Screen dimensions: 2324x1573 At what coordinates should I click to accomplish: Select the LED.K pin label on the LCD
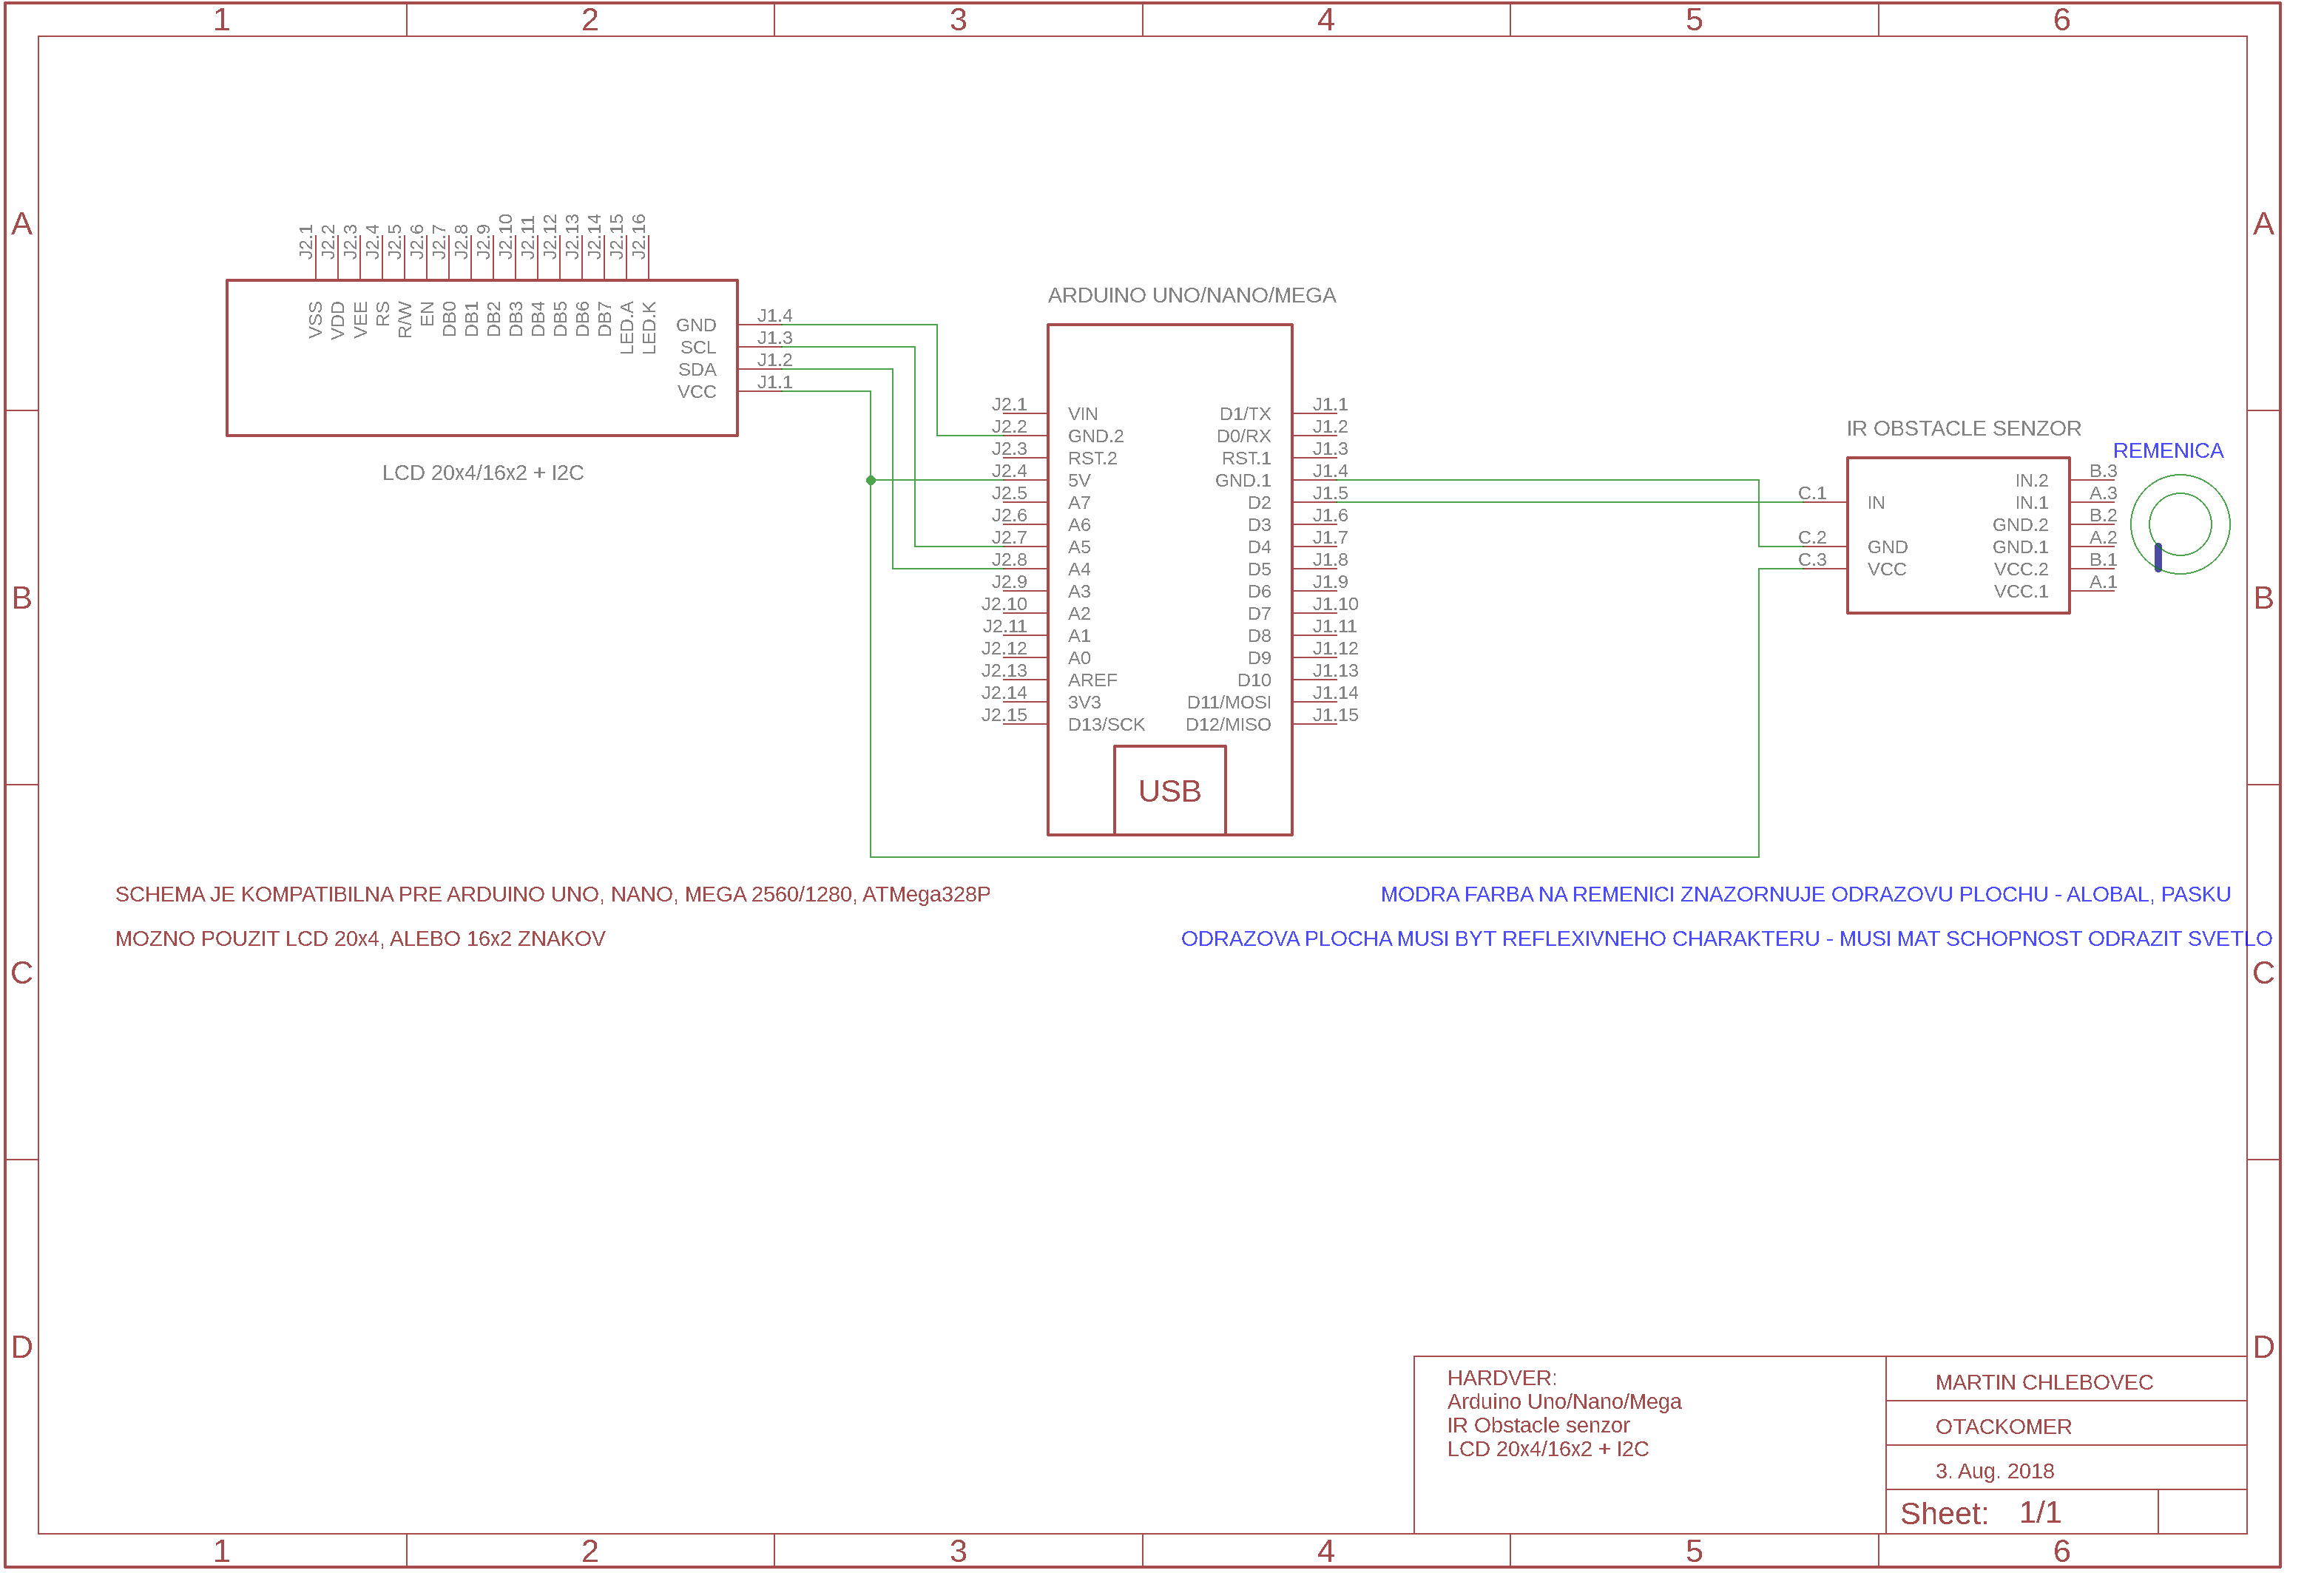click(648, 327)
